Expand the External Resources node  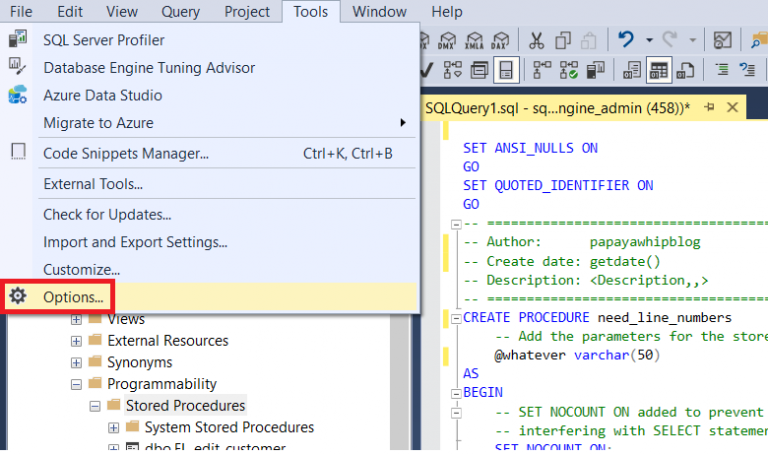(76, 341)
